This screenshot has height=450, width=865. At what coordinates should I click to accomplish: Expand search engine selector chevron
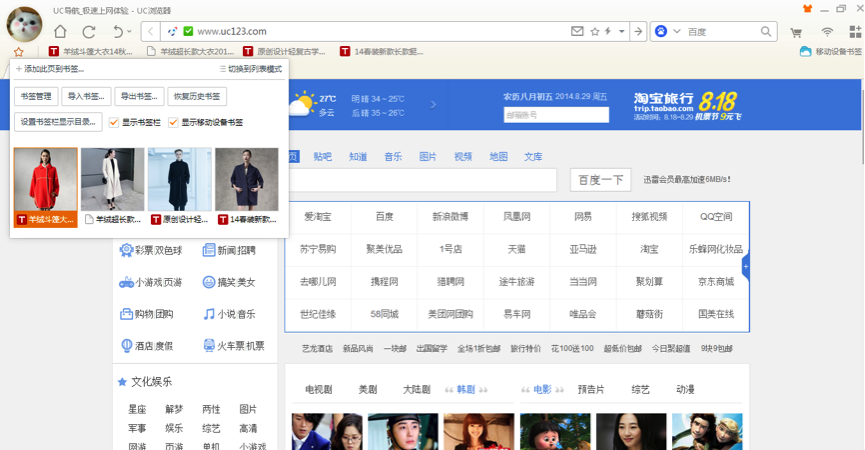coord(676,31)
